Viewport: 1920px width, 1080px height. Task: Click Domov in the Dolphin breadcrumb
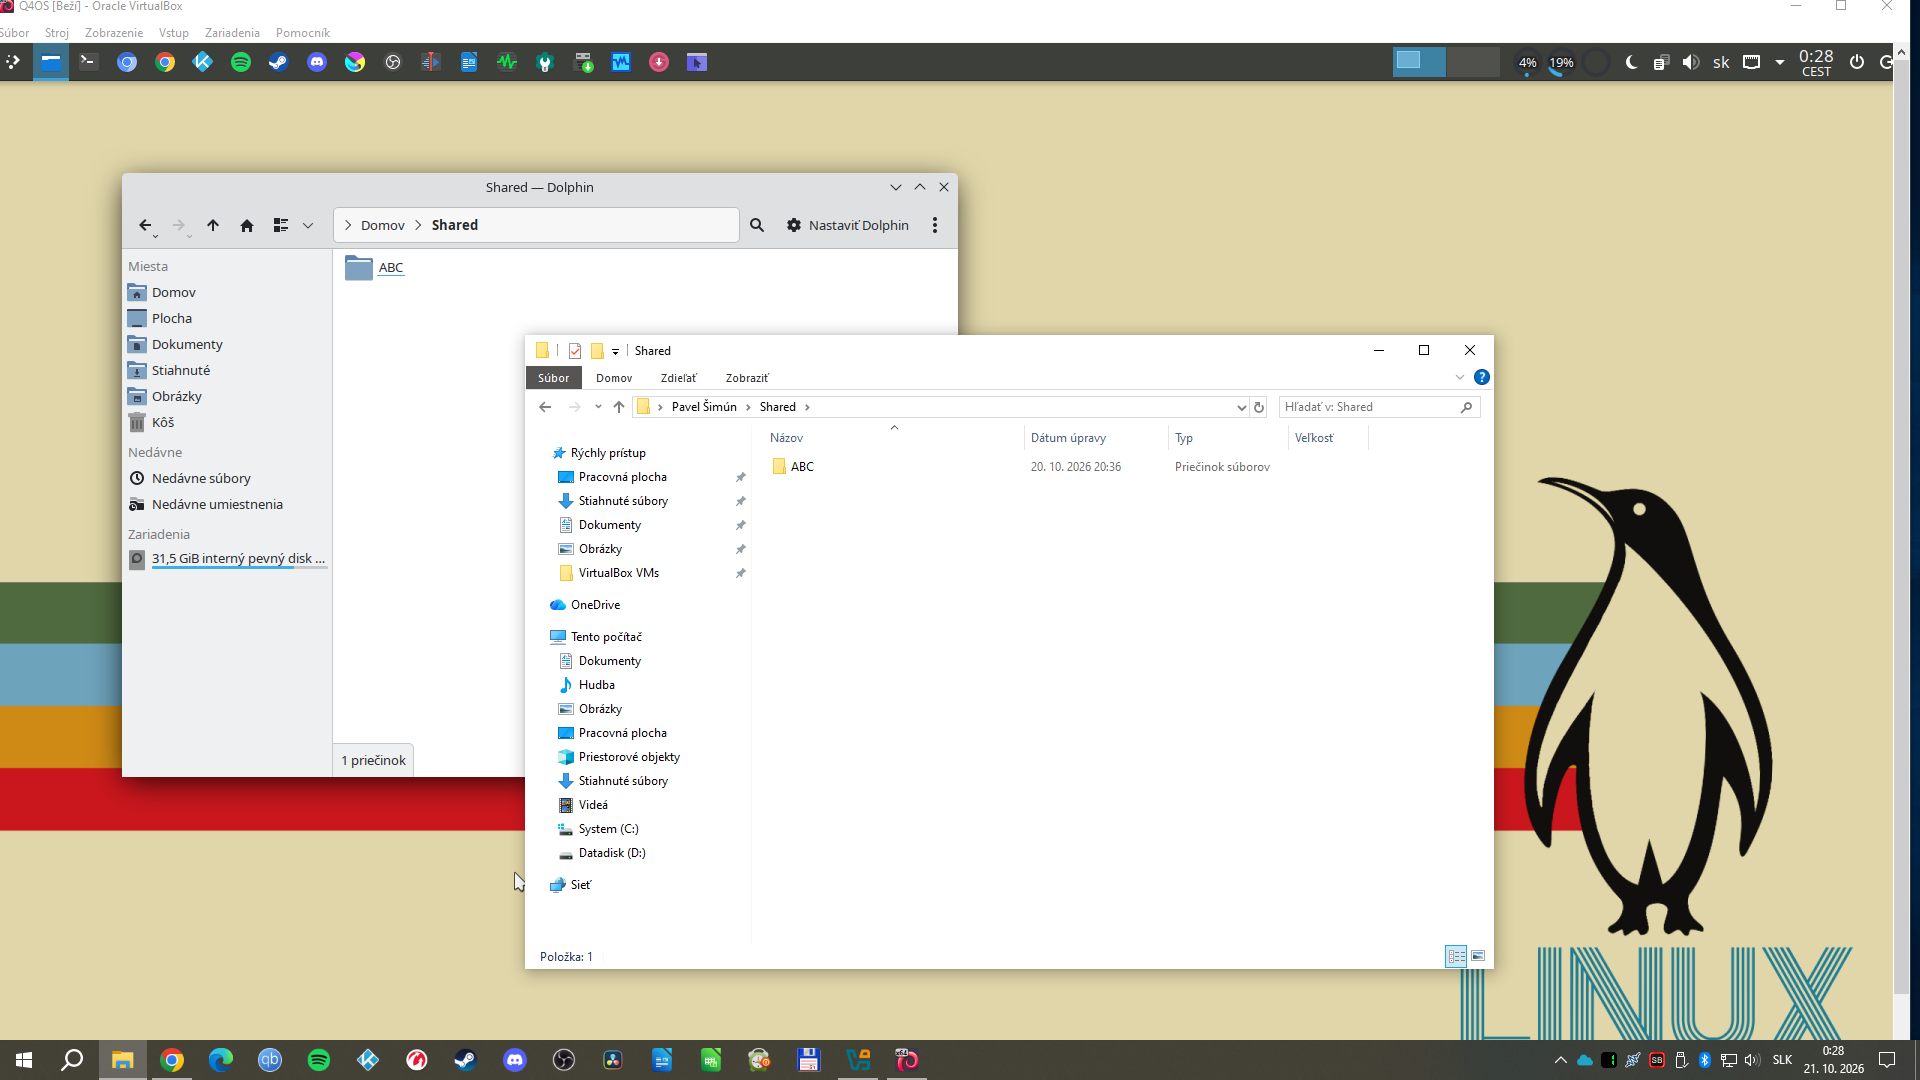tap(383, 226)
